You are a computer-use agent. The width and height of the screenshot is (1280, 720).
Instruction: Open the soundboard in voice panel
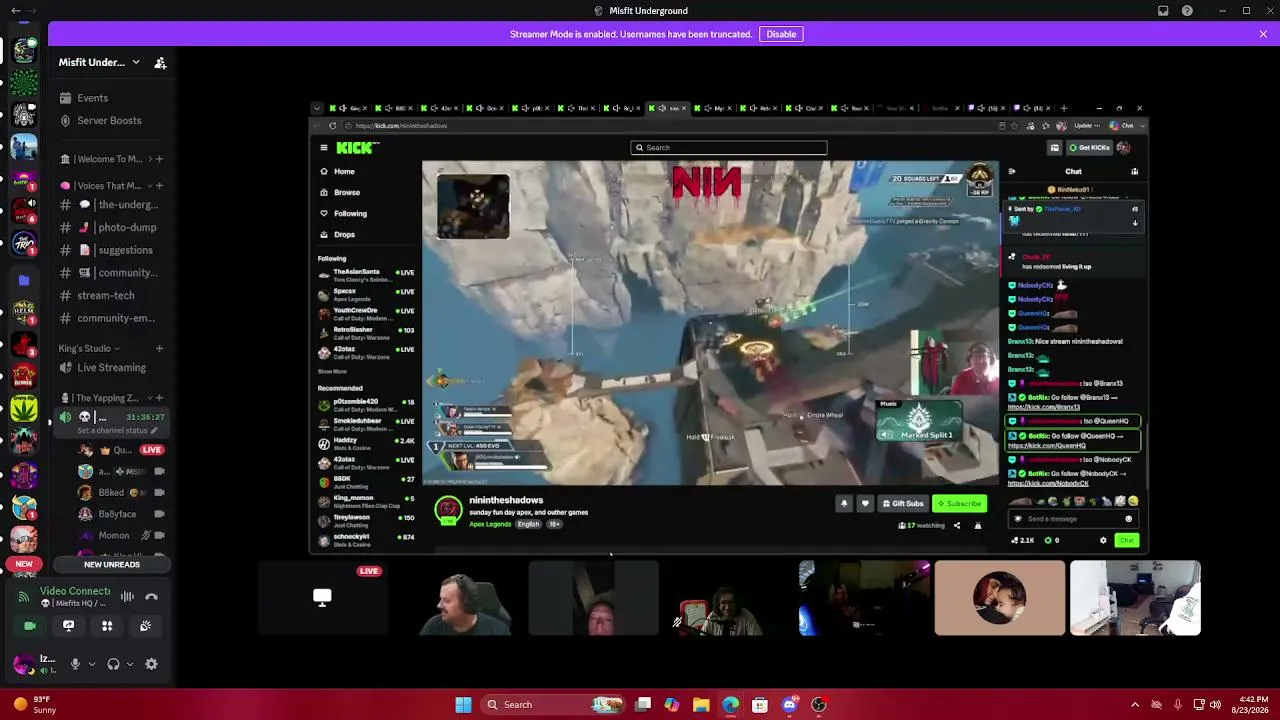(145, 626)
